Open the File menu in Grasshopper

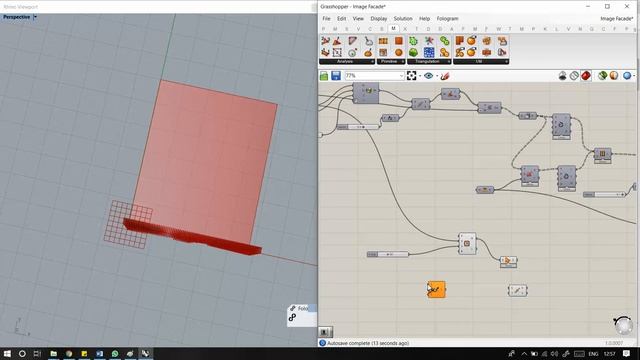(327, 19)
